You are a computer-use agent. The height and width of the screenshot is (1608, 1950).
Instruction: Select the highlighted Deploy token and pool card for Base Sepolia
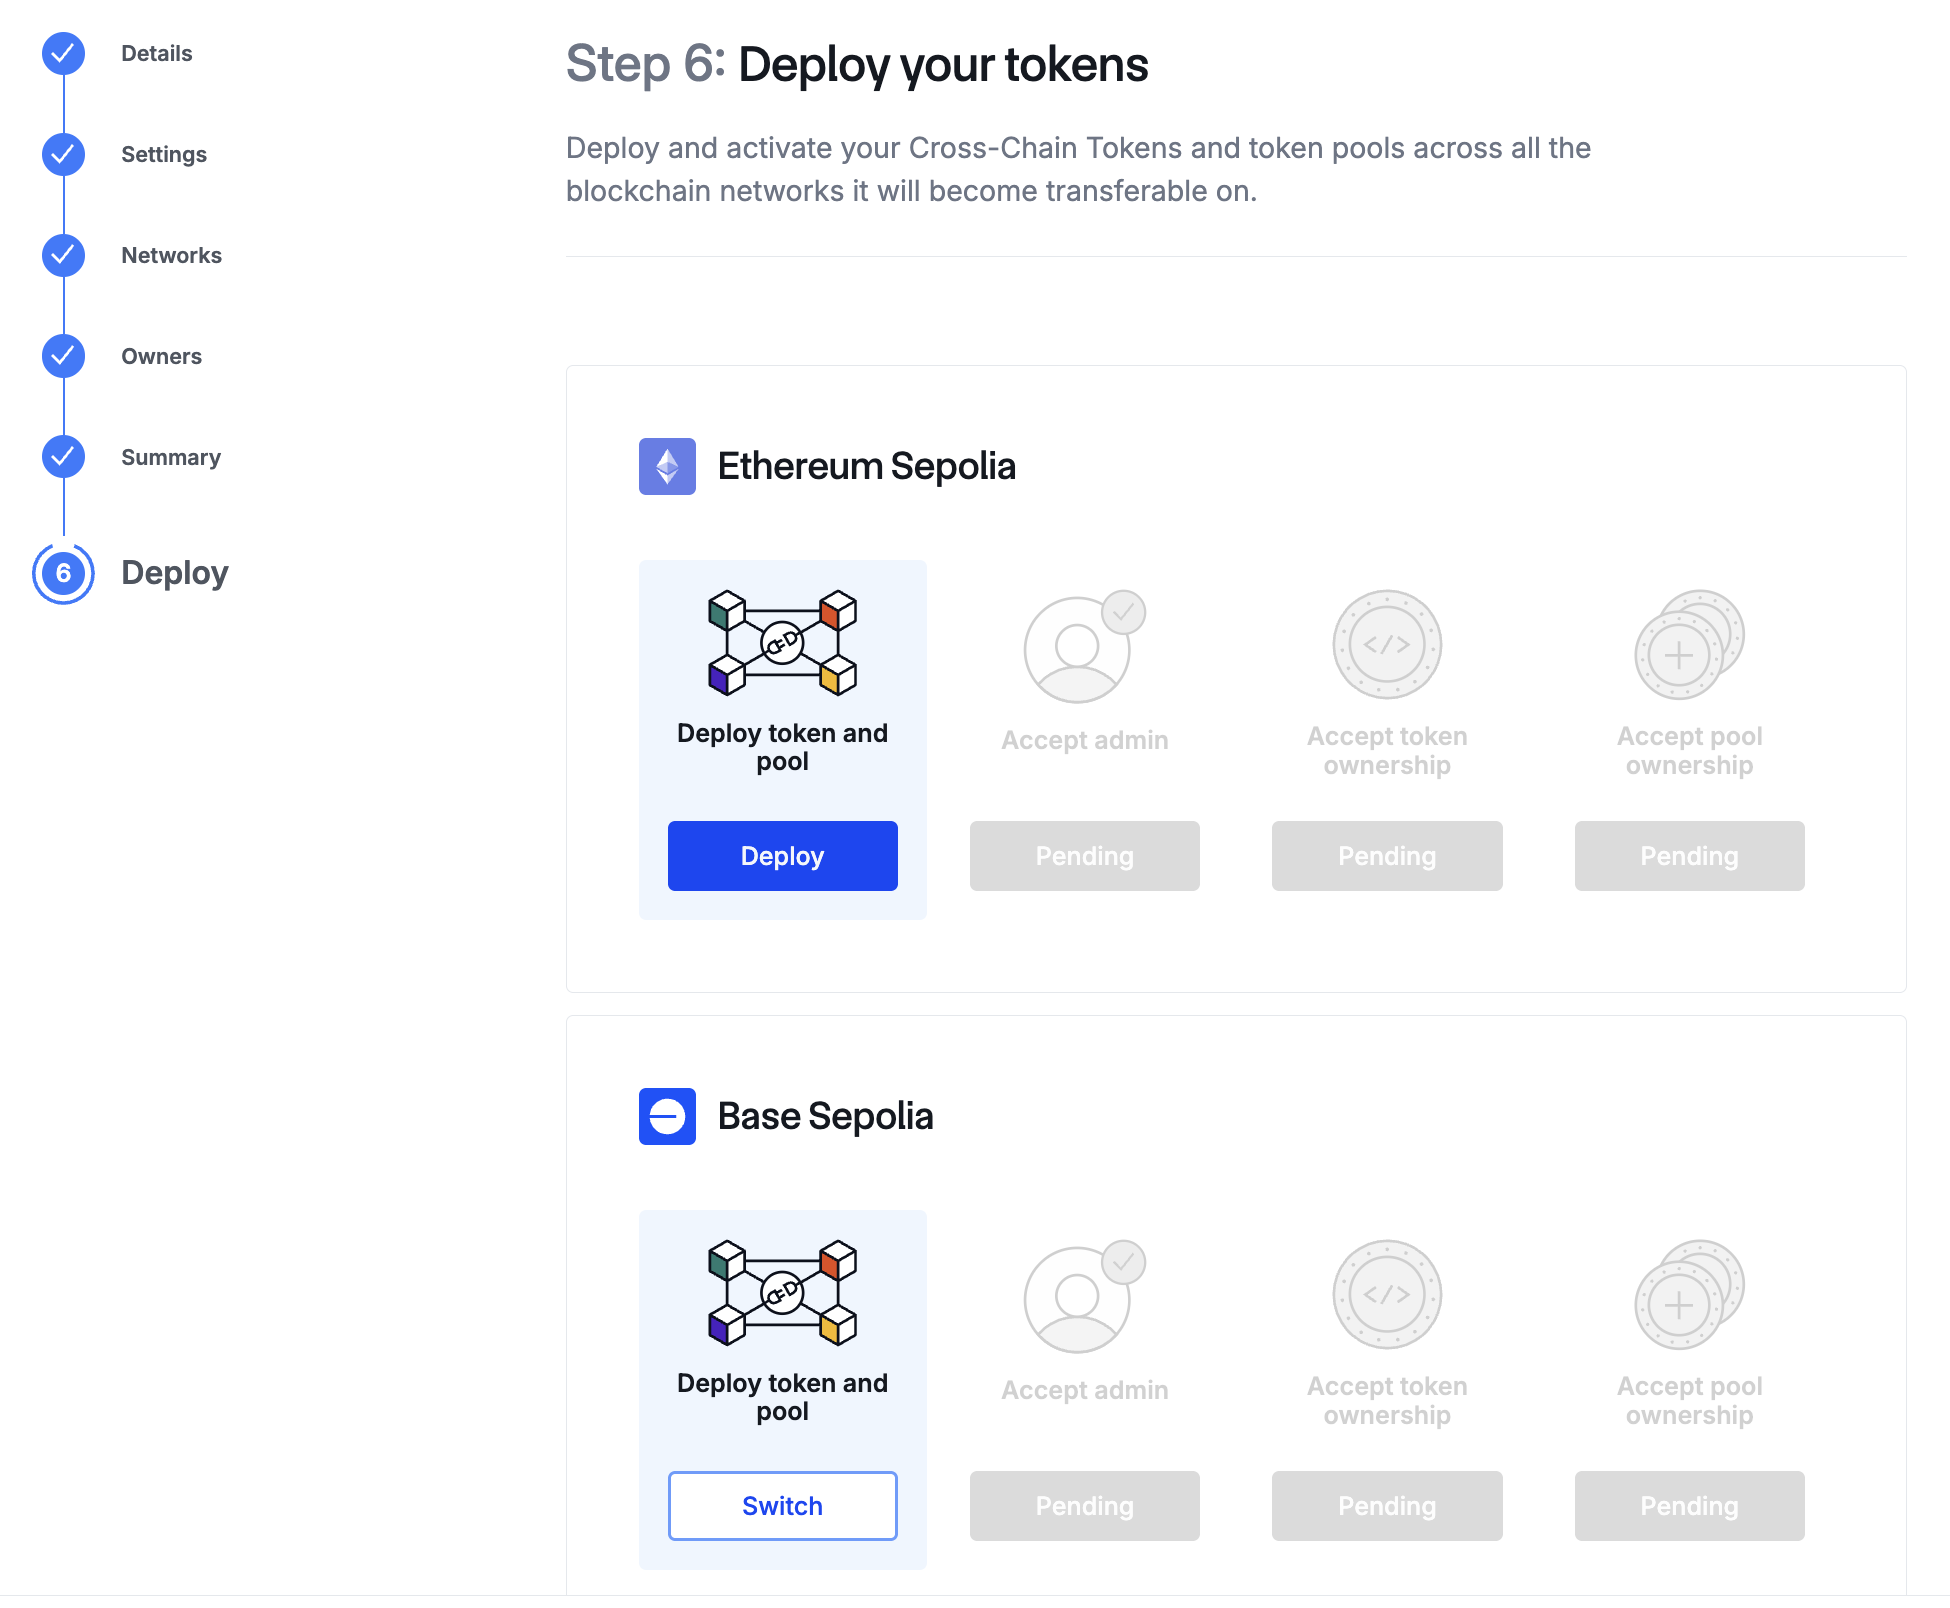click(x=782, y=1390)
